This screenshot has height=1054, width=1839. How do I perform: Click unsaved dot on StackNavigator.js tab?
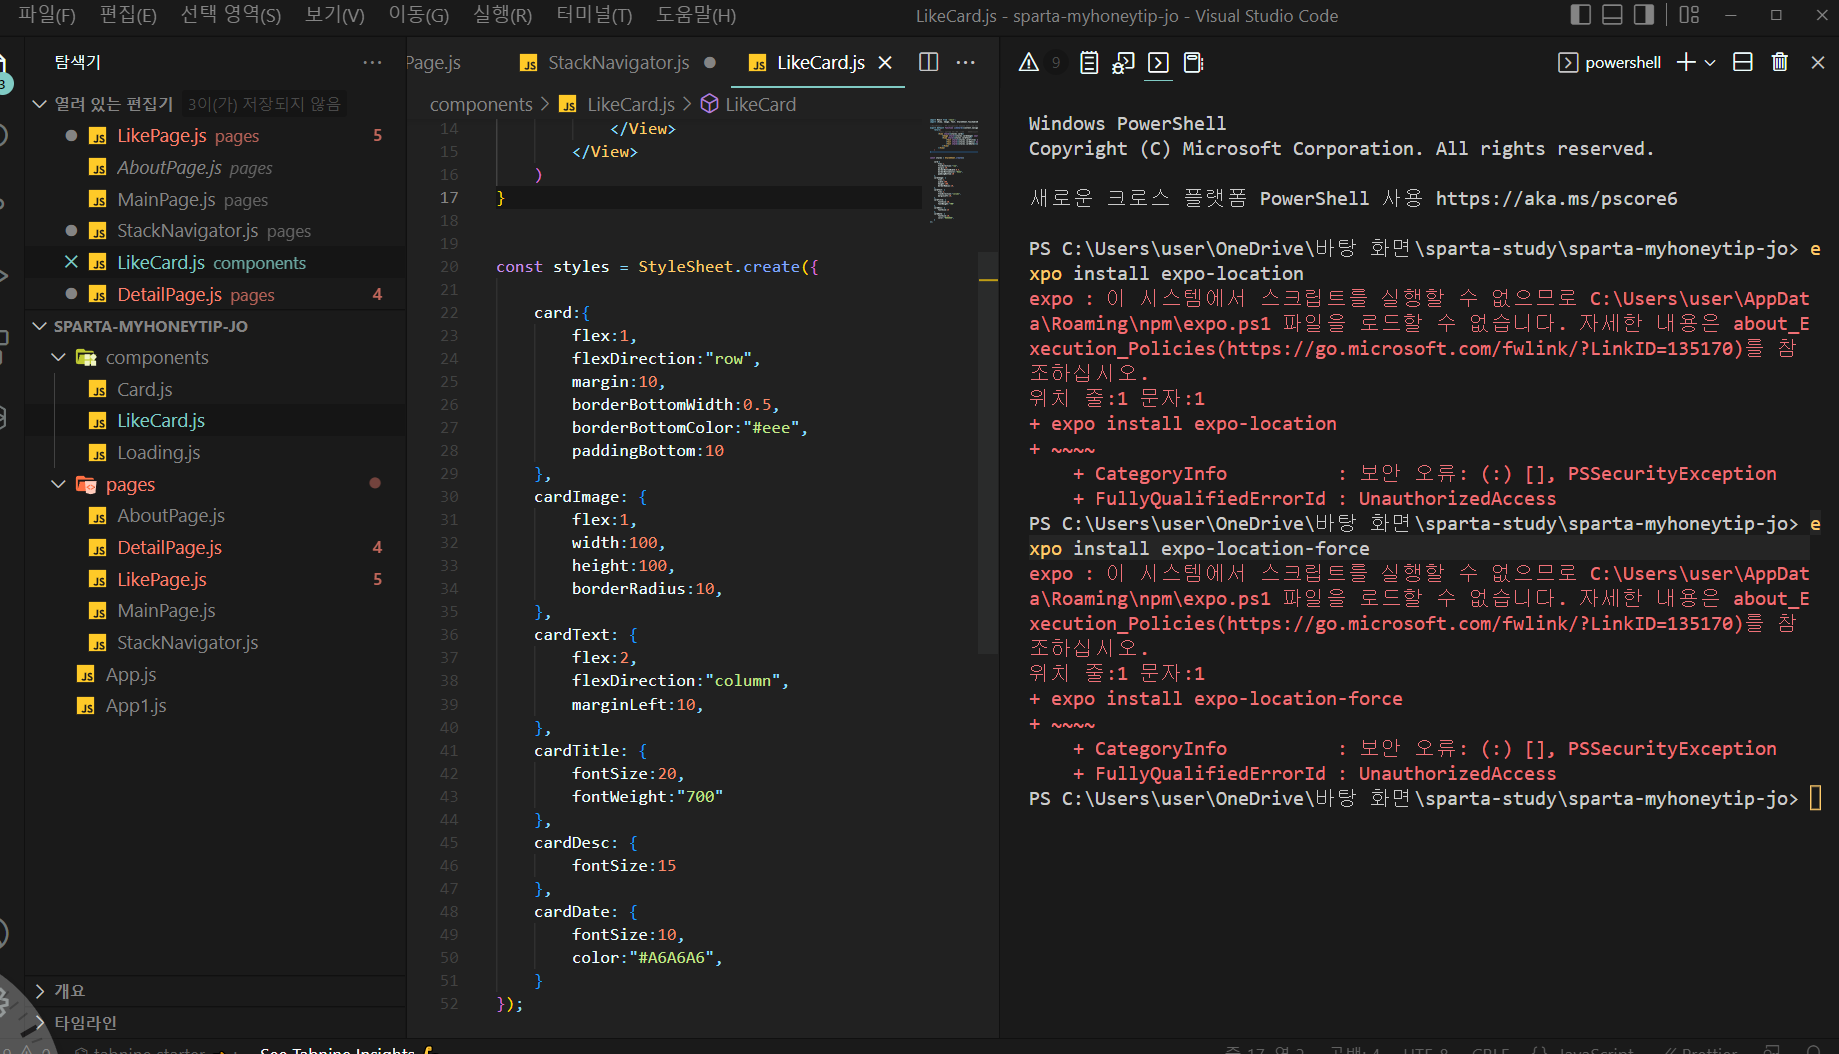[710, 62]
